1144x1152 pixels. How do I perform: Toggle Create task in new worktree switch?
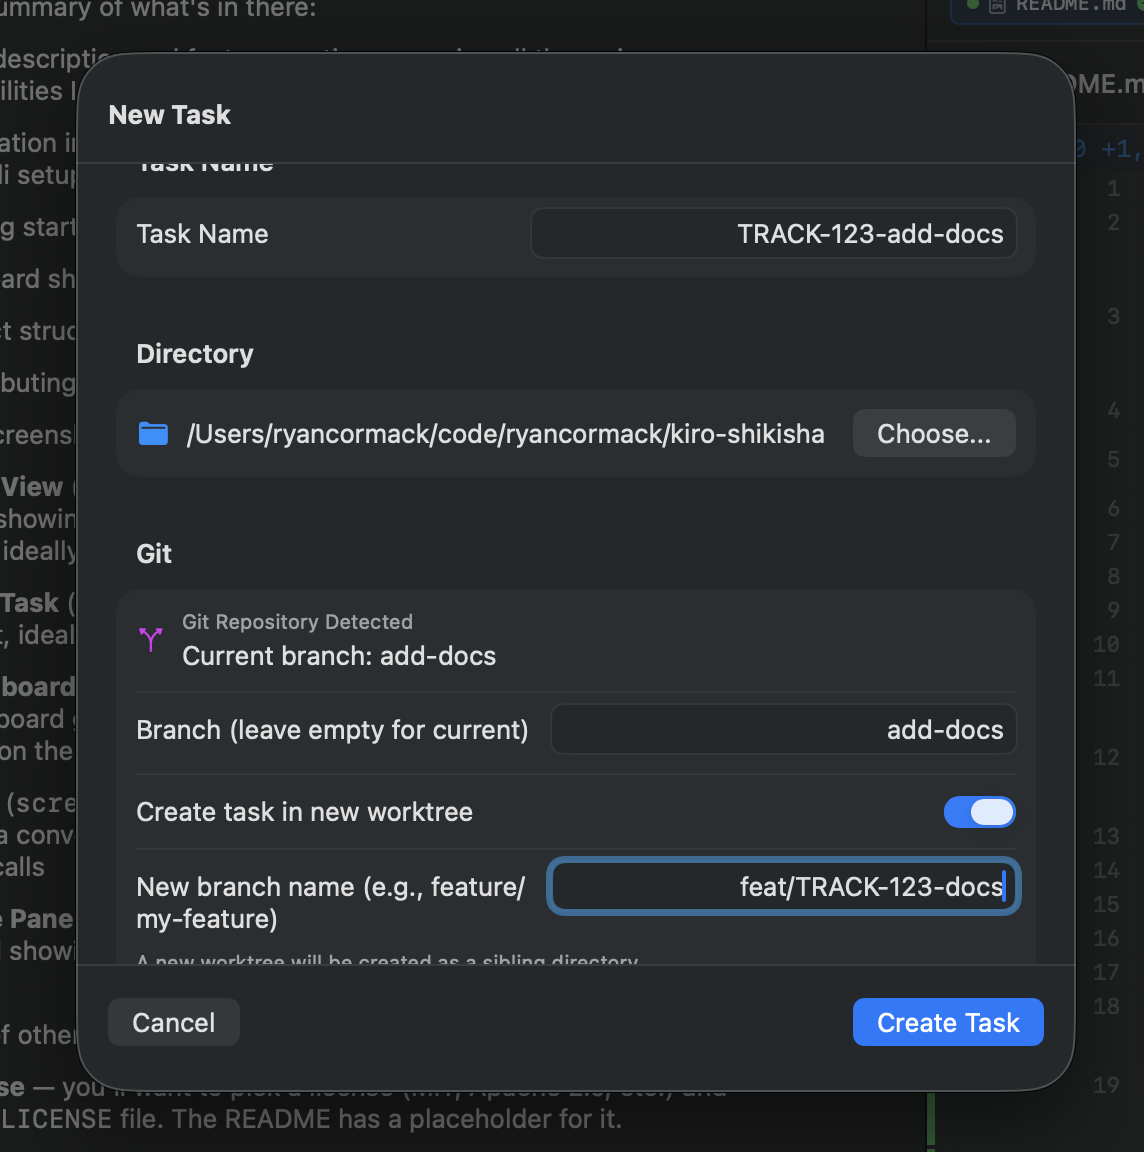979,812
